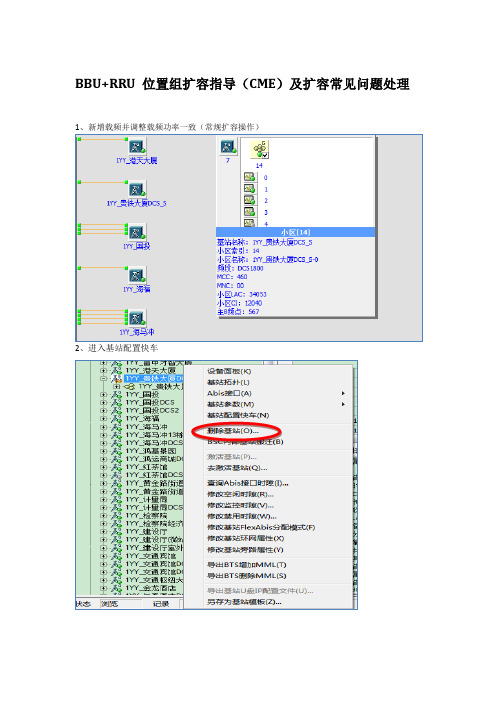The height and width of the screenshot is (702, 496).
Task: Click the text 频段: DCS1800
Action: [x=240, y=268]
